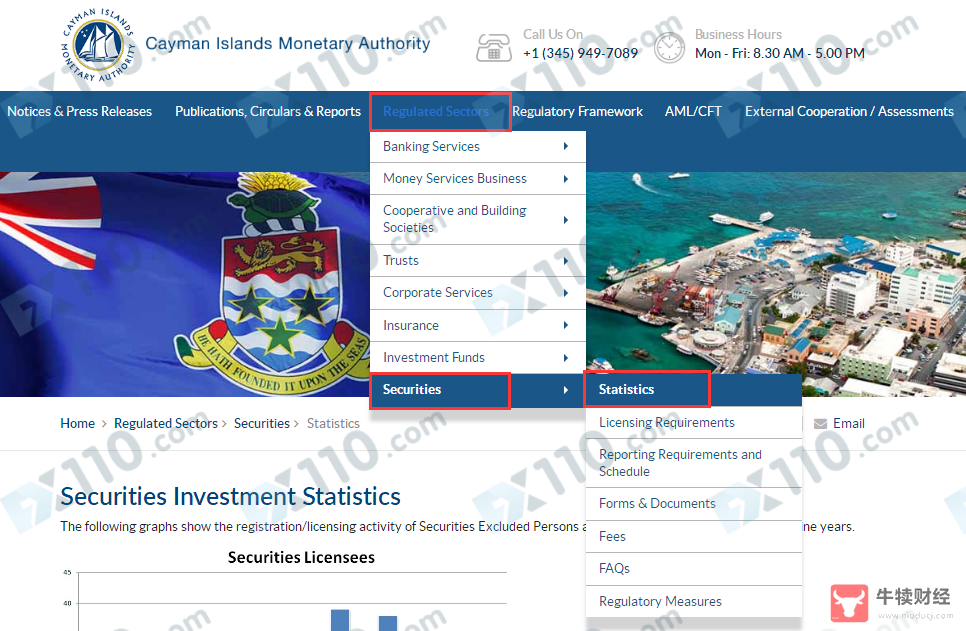Expand Investment Funds submenu arrow
The width and height of the screenshot is (966, 631).
coord(566,357)
